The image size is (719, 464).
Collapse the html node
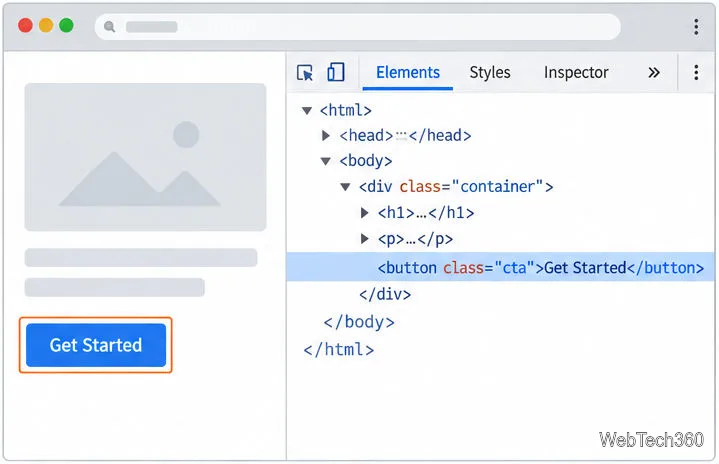(307, 110)
